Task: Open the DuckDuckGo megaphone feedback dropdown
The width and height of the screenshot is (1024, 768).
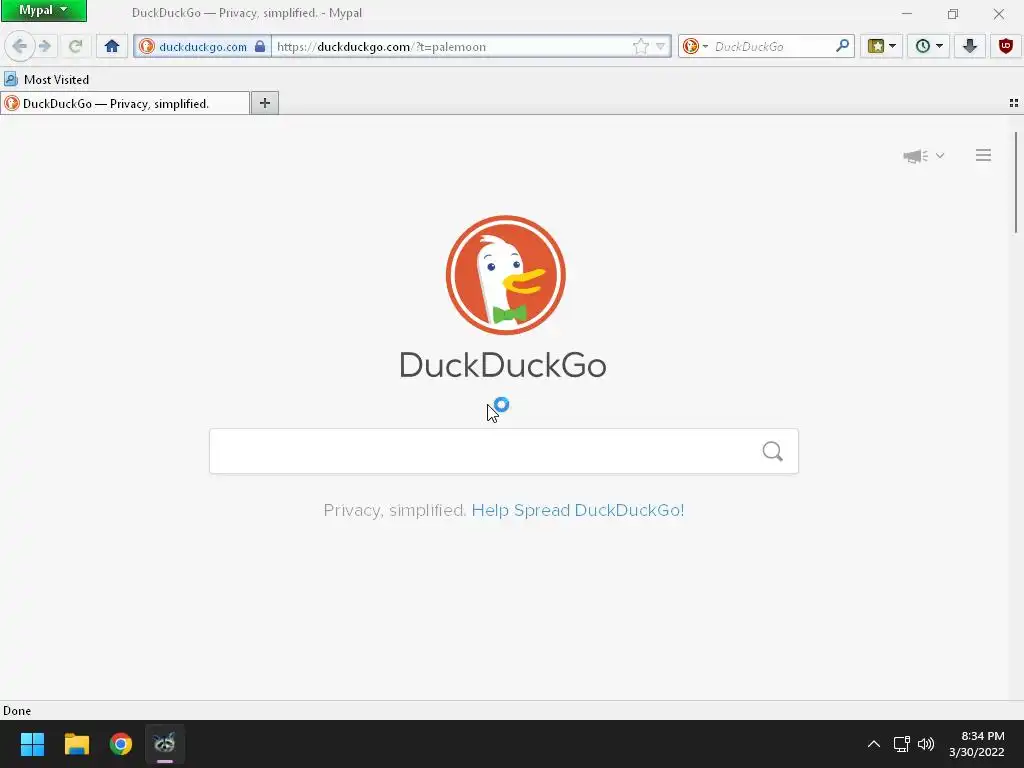Action: pyautogui.click(x=923, y=155)
